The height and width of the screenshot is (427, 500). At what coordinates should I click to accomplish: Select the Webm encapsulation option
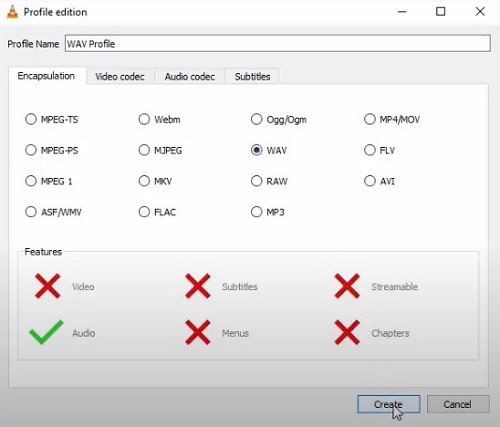(x=144, y=119)
